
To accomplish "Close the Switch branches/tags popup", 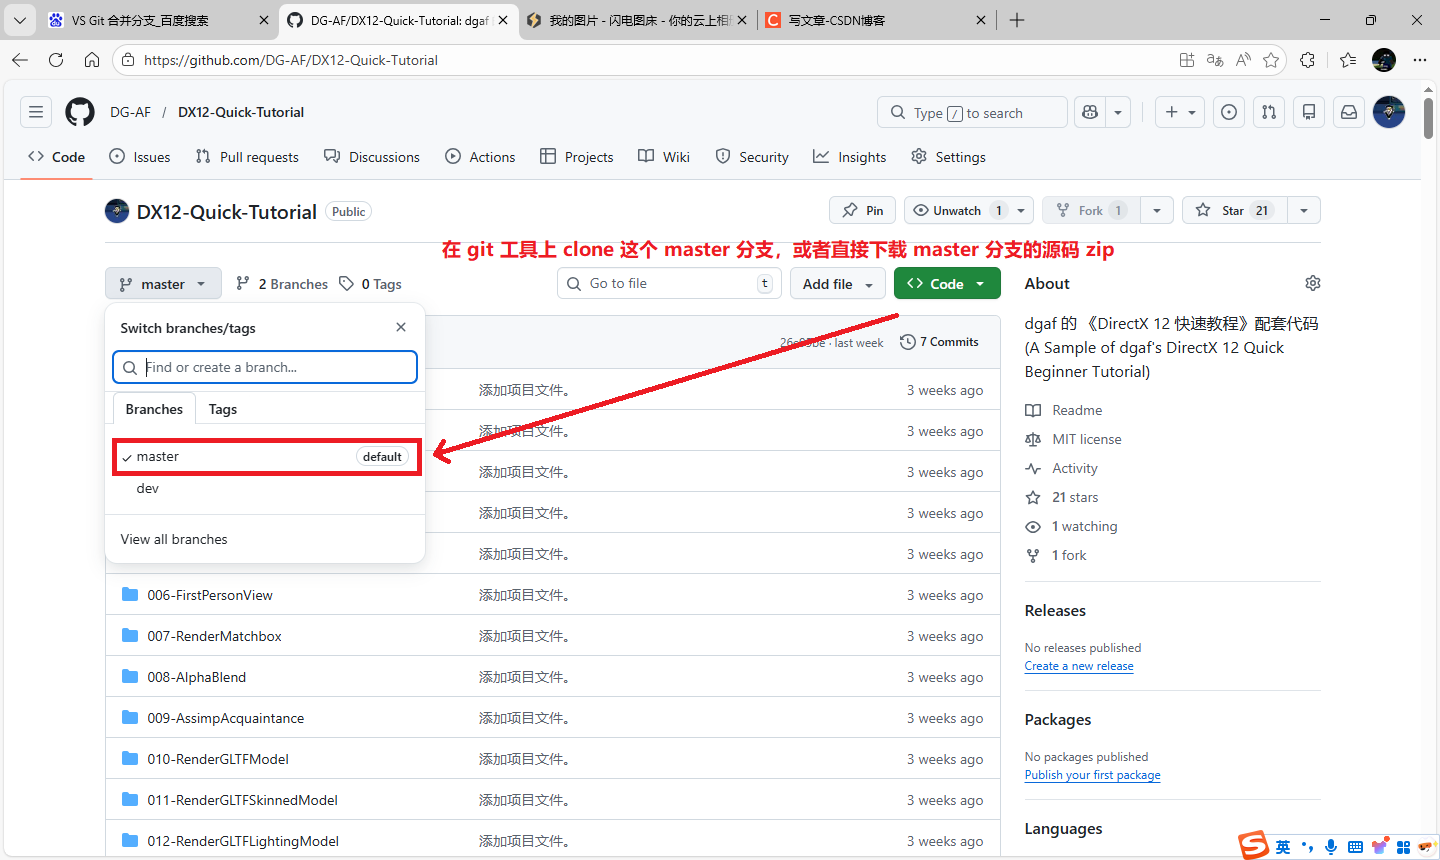I will (401, 327).
